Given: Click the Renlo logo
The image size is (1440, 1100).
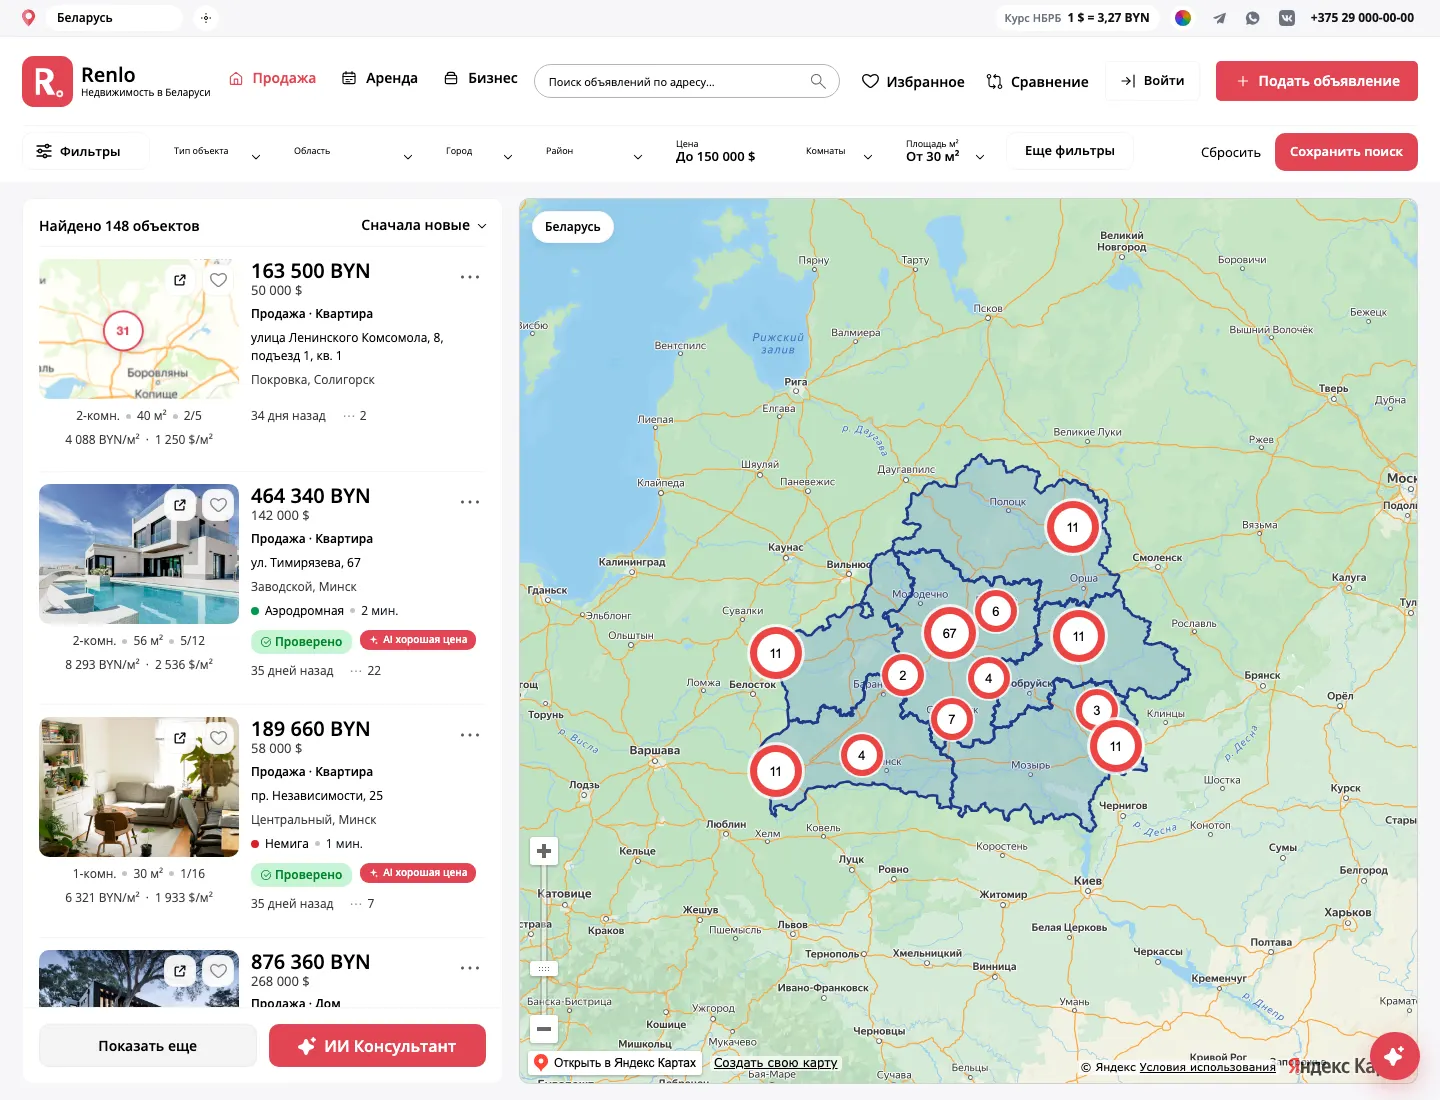Looking at the screenshot, I should point(116,81).
